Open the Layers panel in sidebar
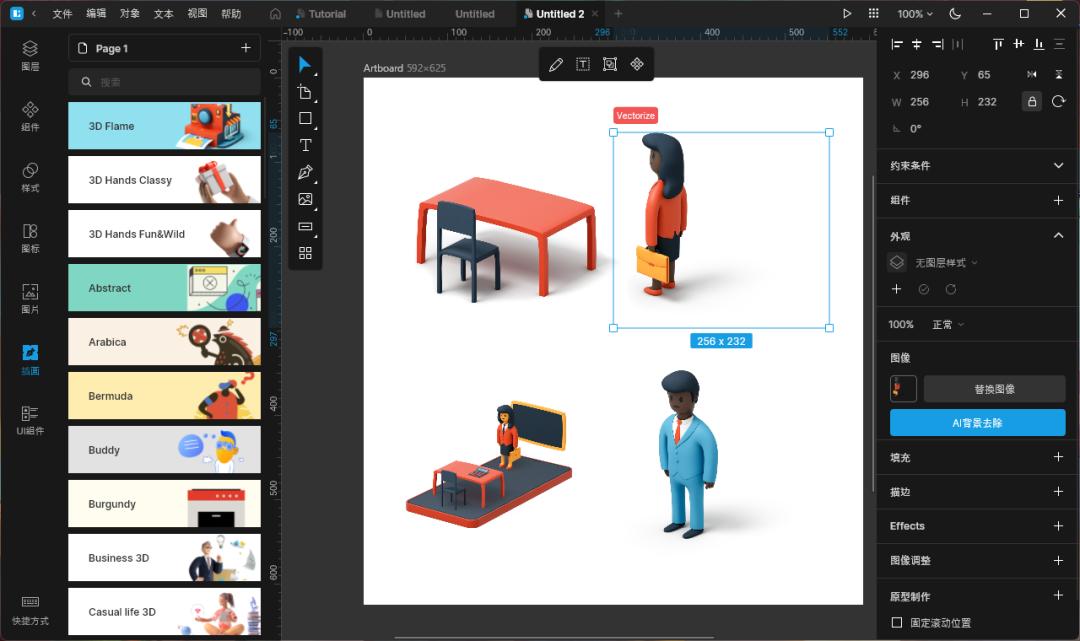Viewport: 1080px width, 641px height. click(x=30, y=55)
